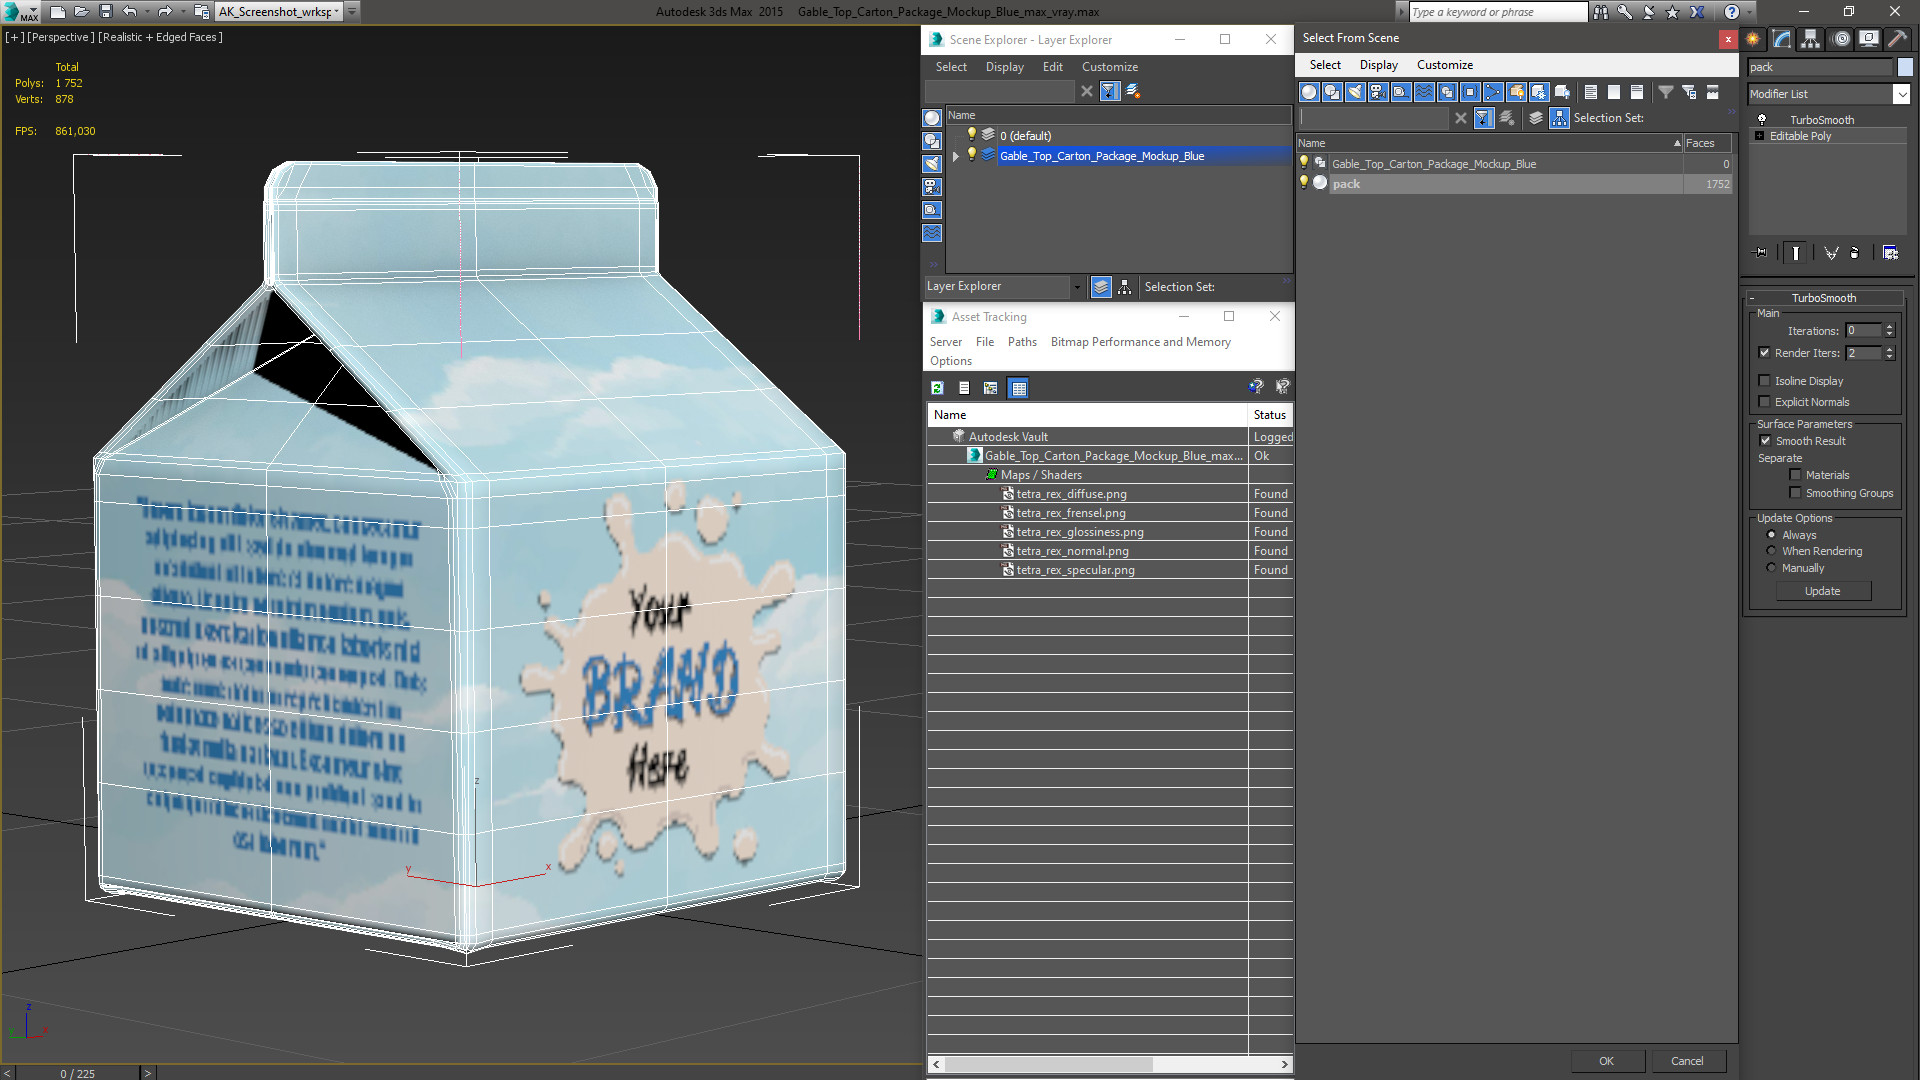Open the Hierarchy command panel tab
This screenshot has height=1080, width=1920.
(1810, 39)
